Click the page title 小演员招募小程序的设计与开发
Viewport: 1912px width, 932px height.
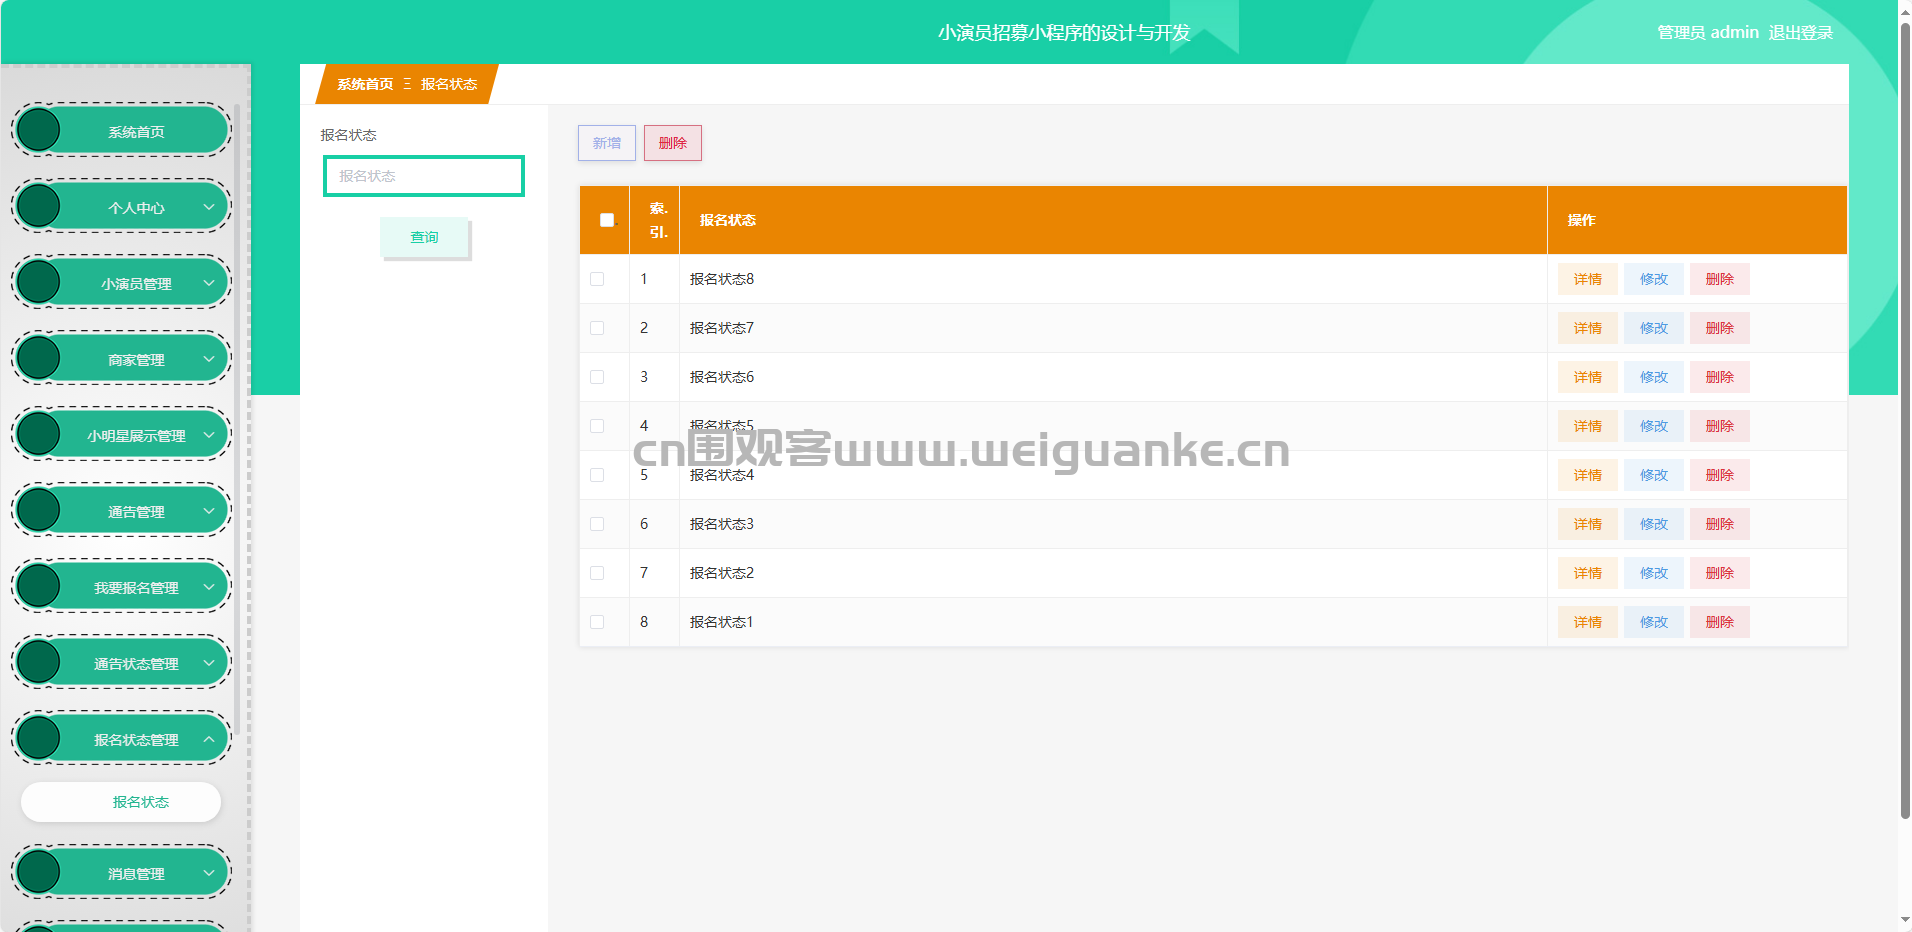pyautogui.click(x=1064, y=33)
